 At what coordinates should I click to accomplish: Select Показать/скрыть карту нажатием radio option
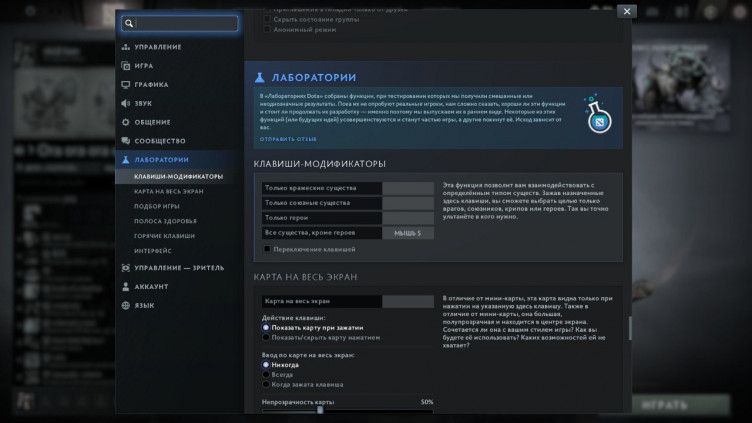[266, 337]
